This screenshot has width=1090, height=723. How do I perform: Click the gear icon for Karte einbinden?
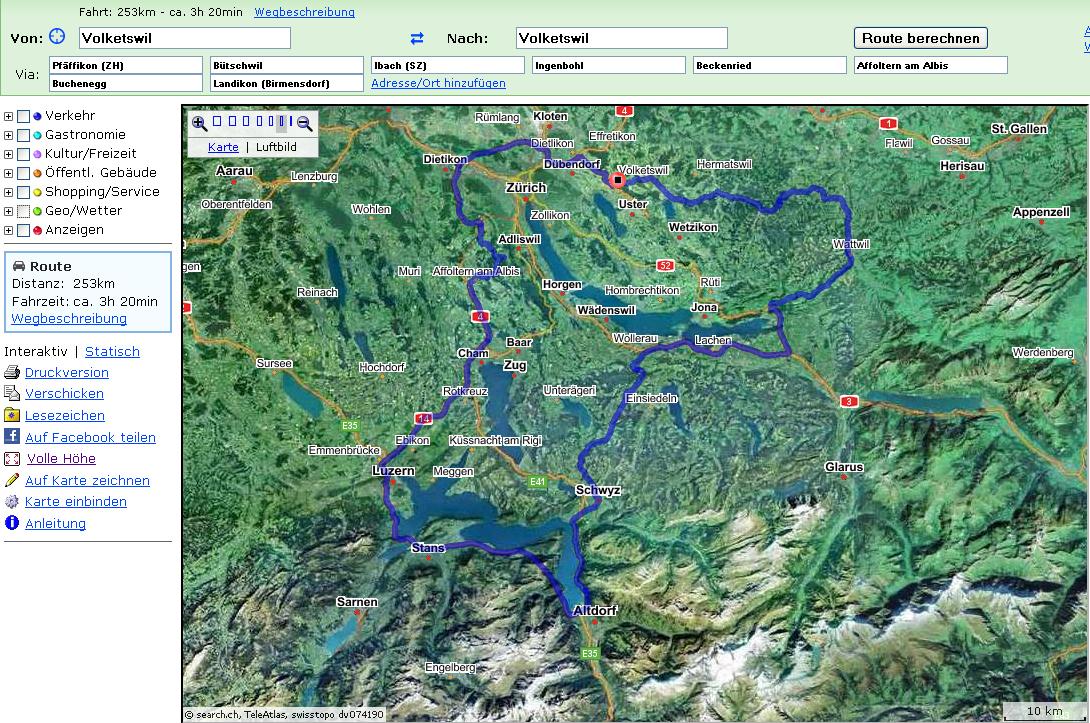[x=12, y=502]
